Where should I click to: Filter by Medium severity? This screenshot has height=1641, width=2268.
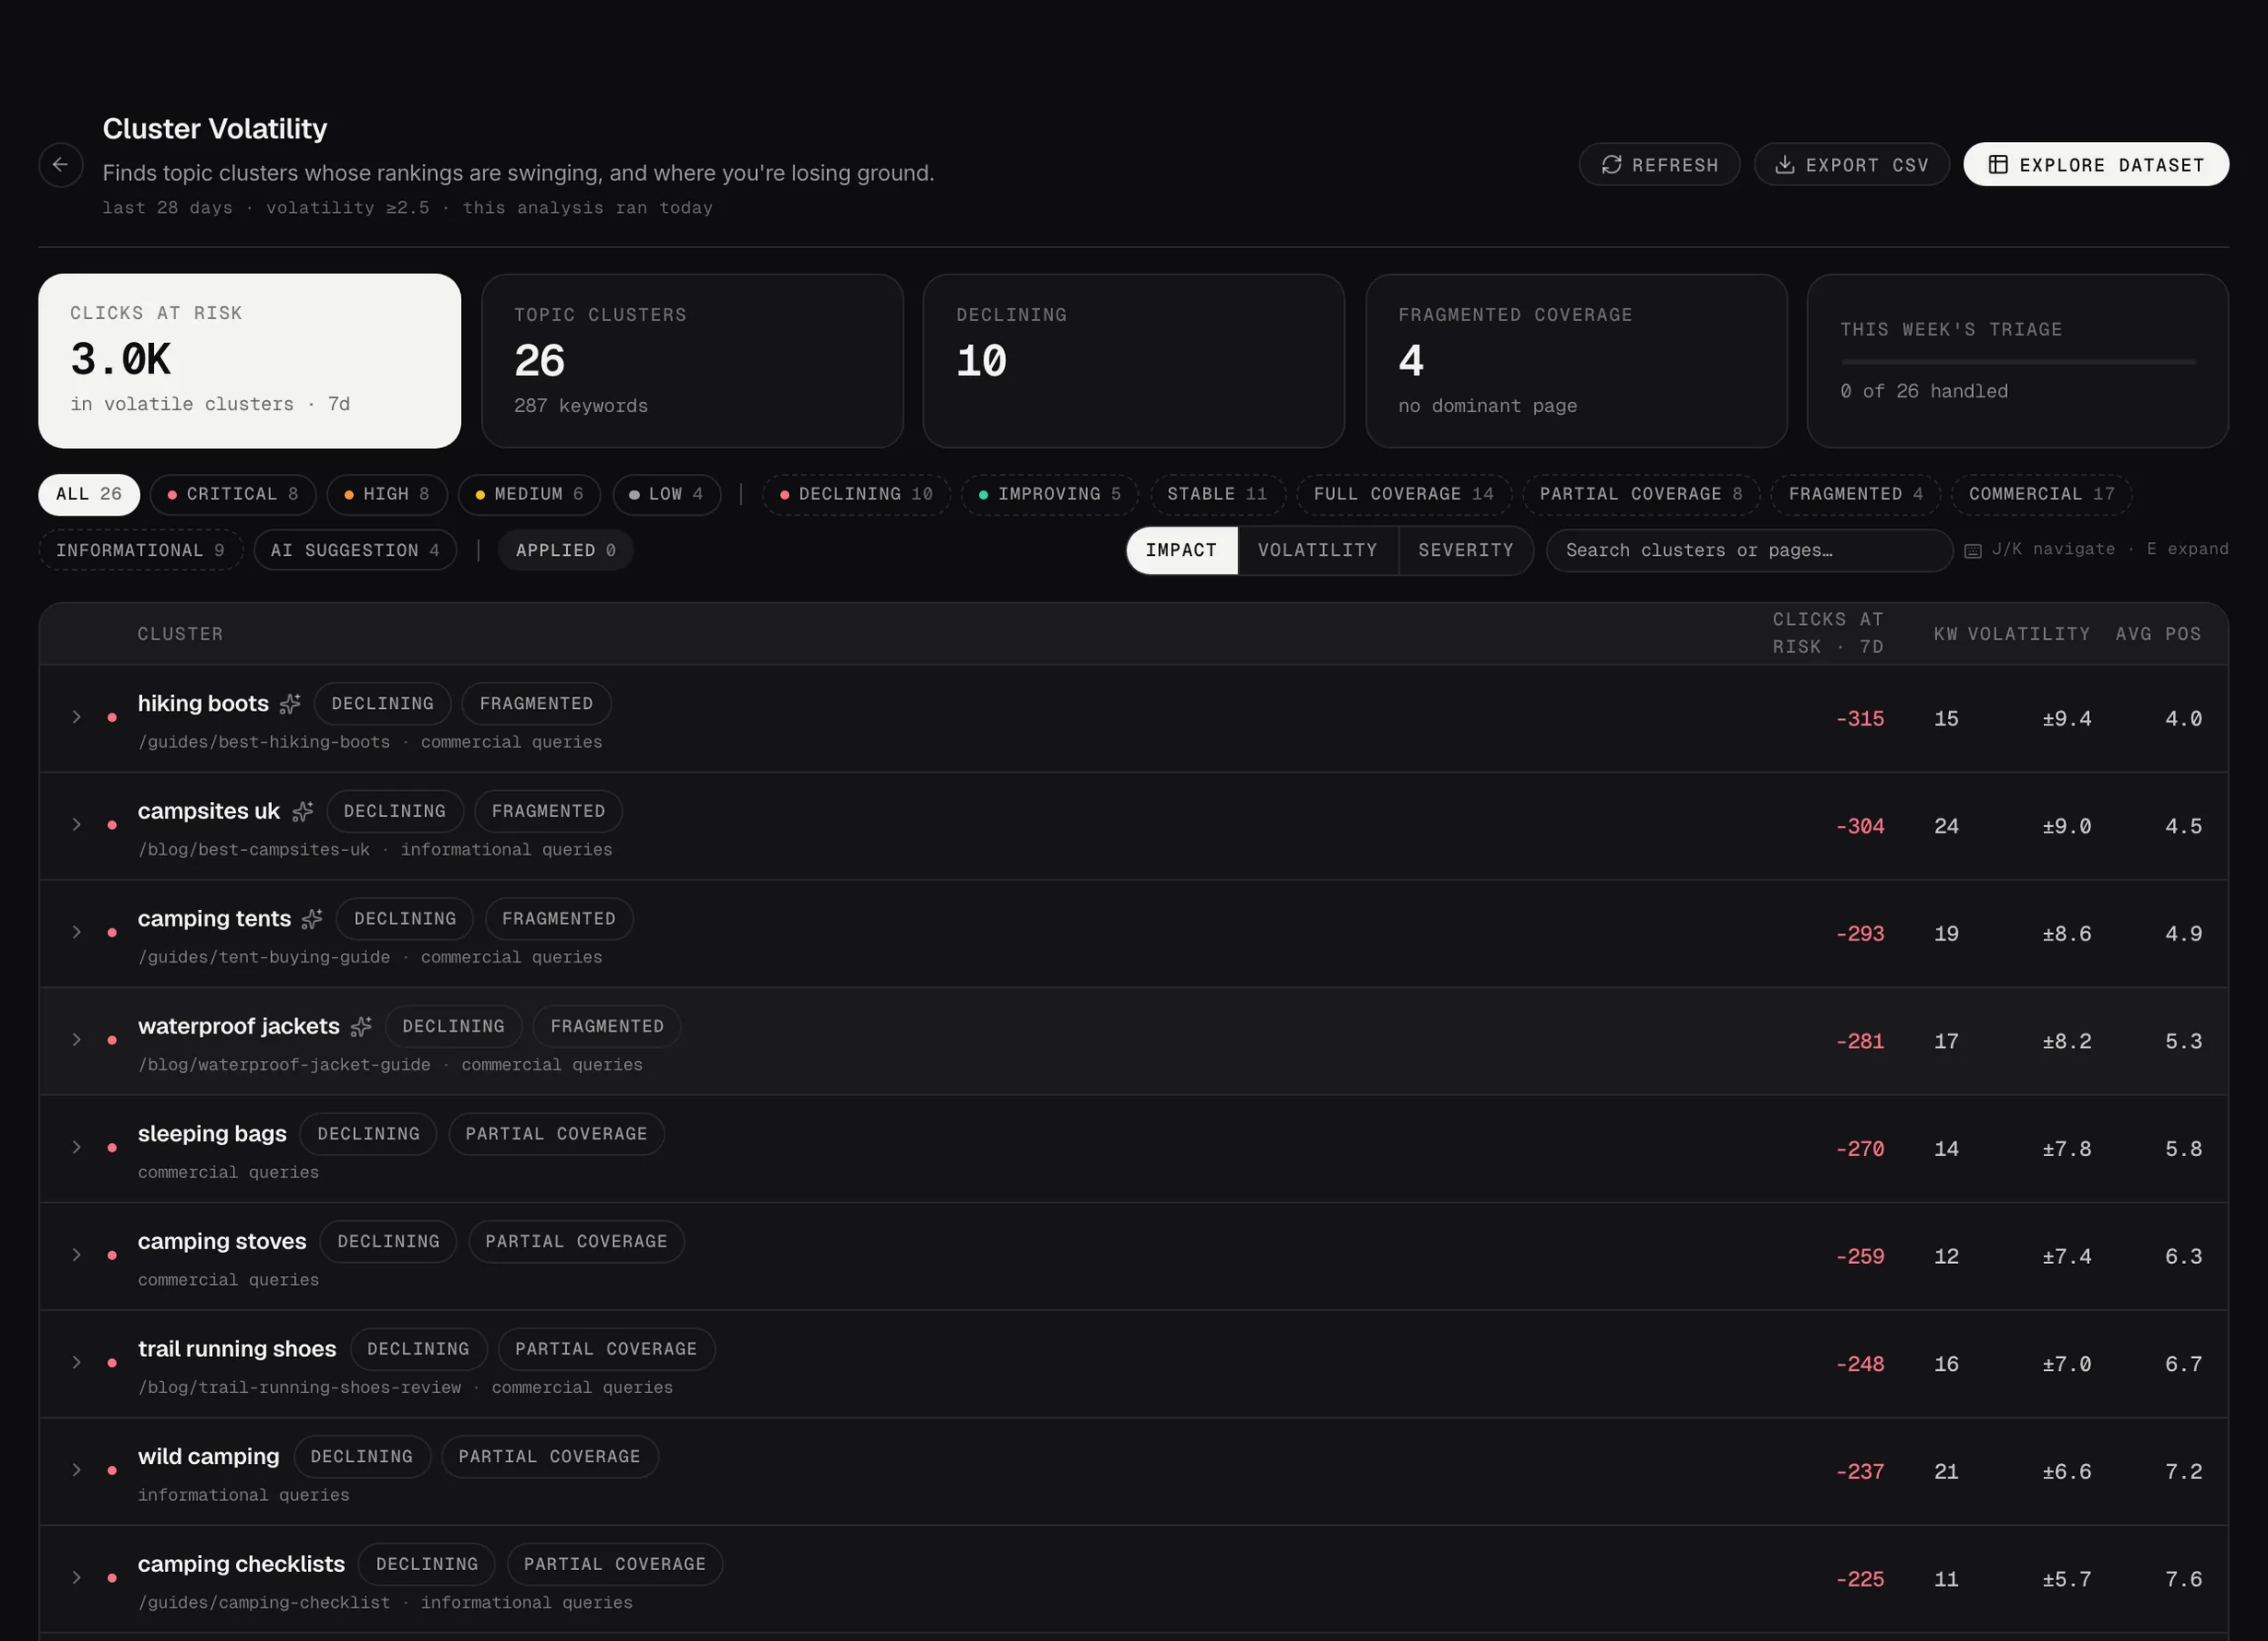pos(529,494)
